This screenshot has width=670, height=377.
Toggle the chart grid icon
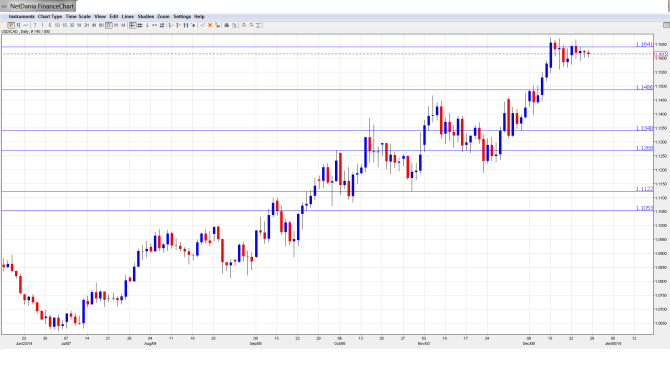(139, 26)
